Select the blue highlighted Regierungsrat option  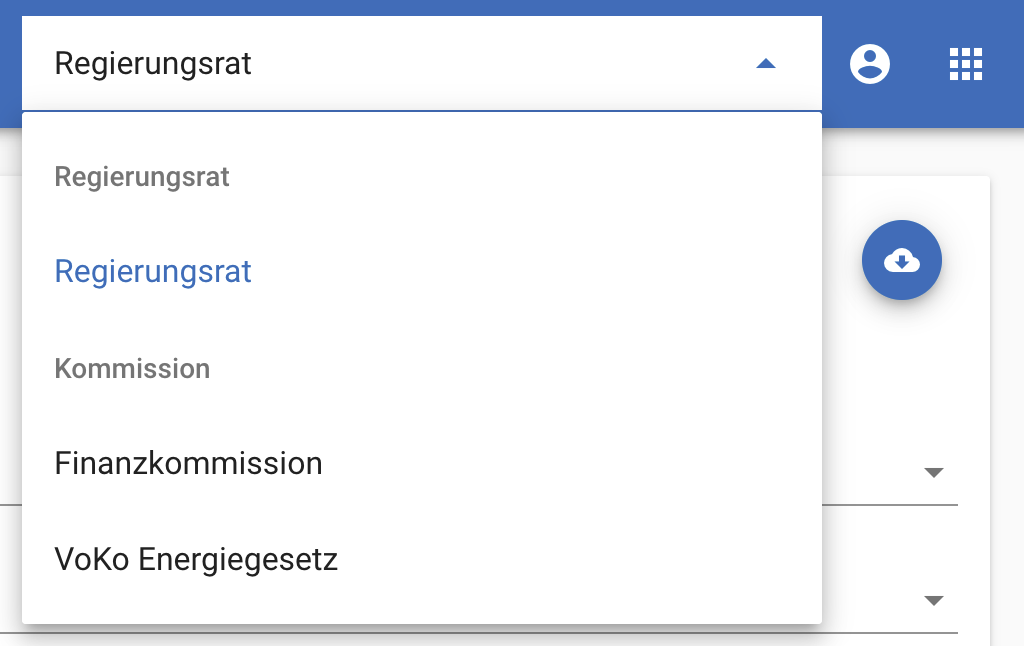(153, 272)
